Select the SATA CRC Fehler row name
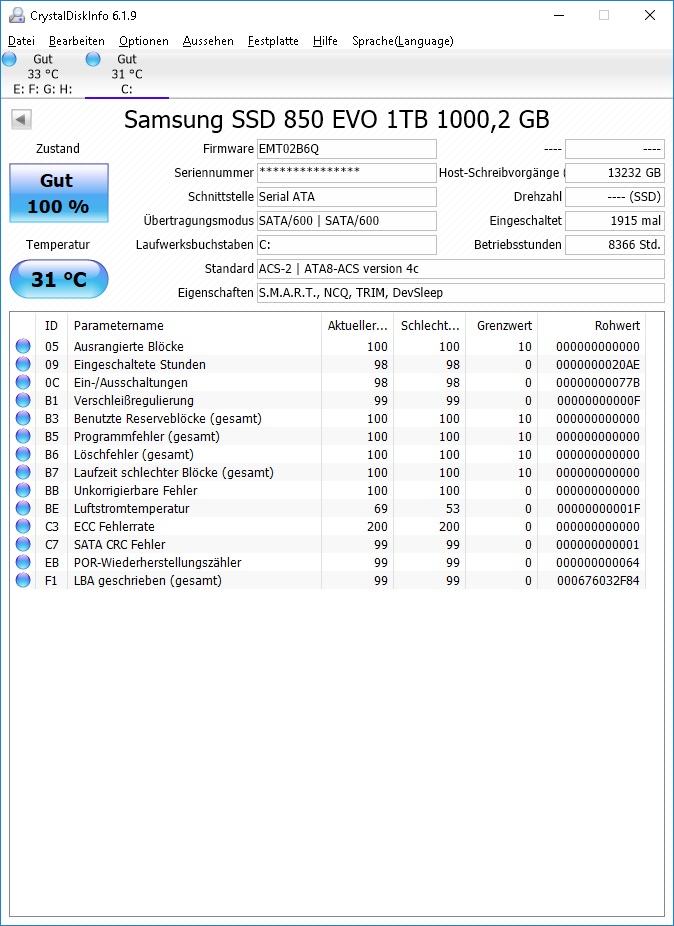 119,544
